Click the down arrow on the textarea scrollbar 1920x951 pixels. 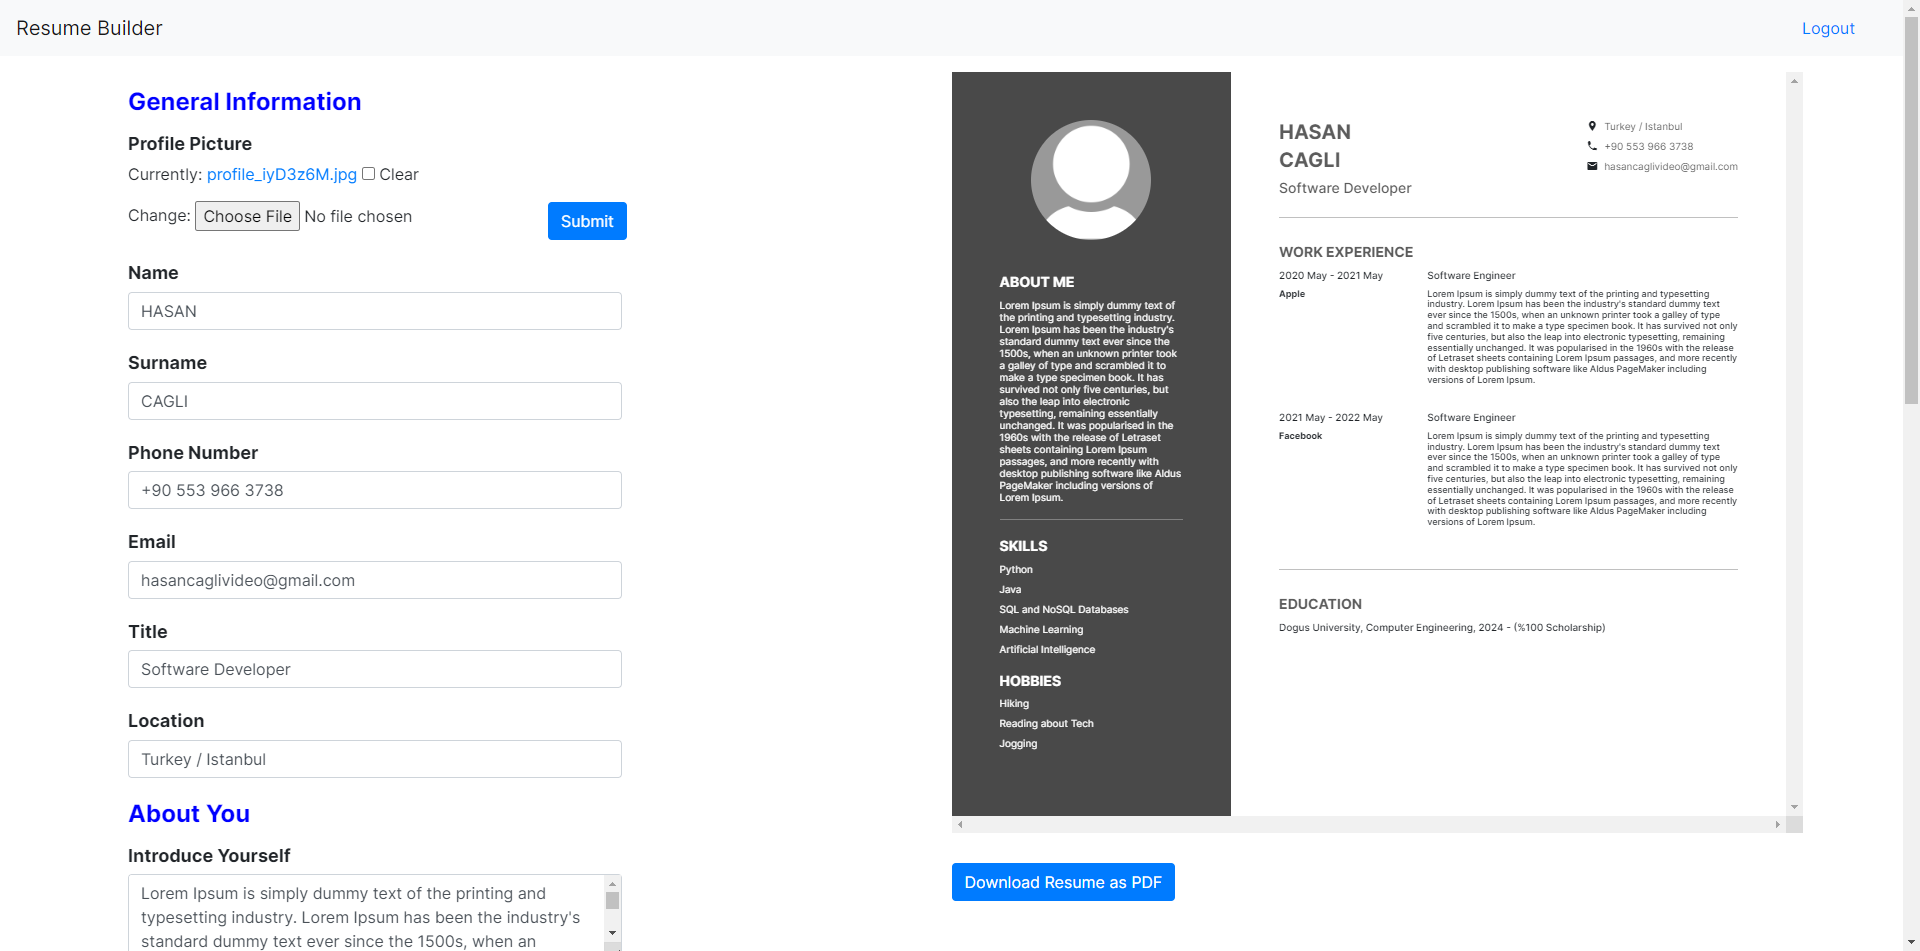612,932
